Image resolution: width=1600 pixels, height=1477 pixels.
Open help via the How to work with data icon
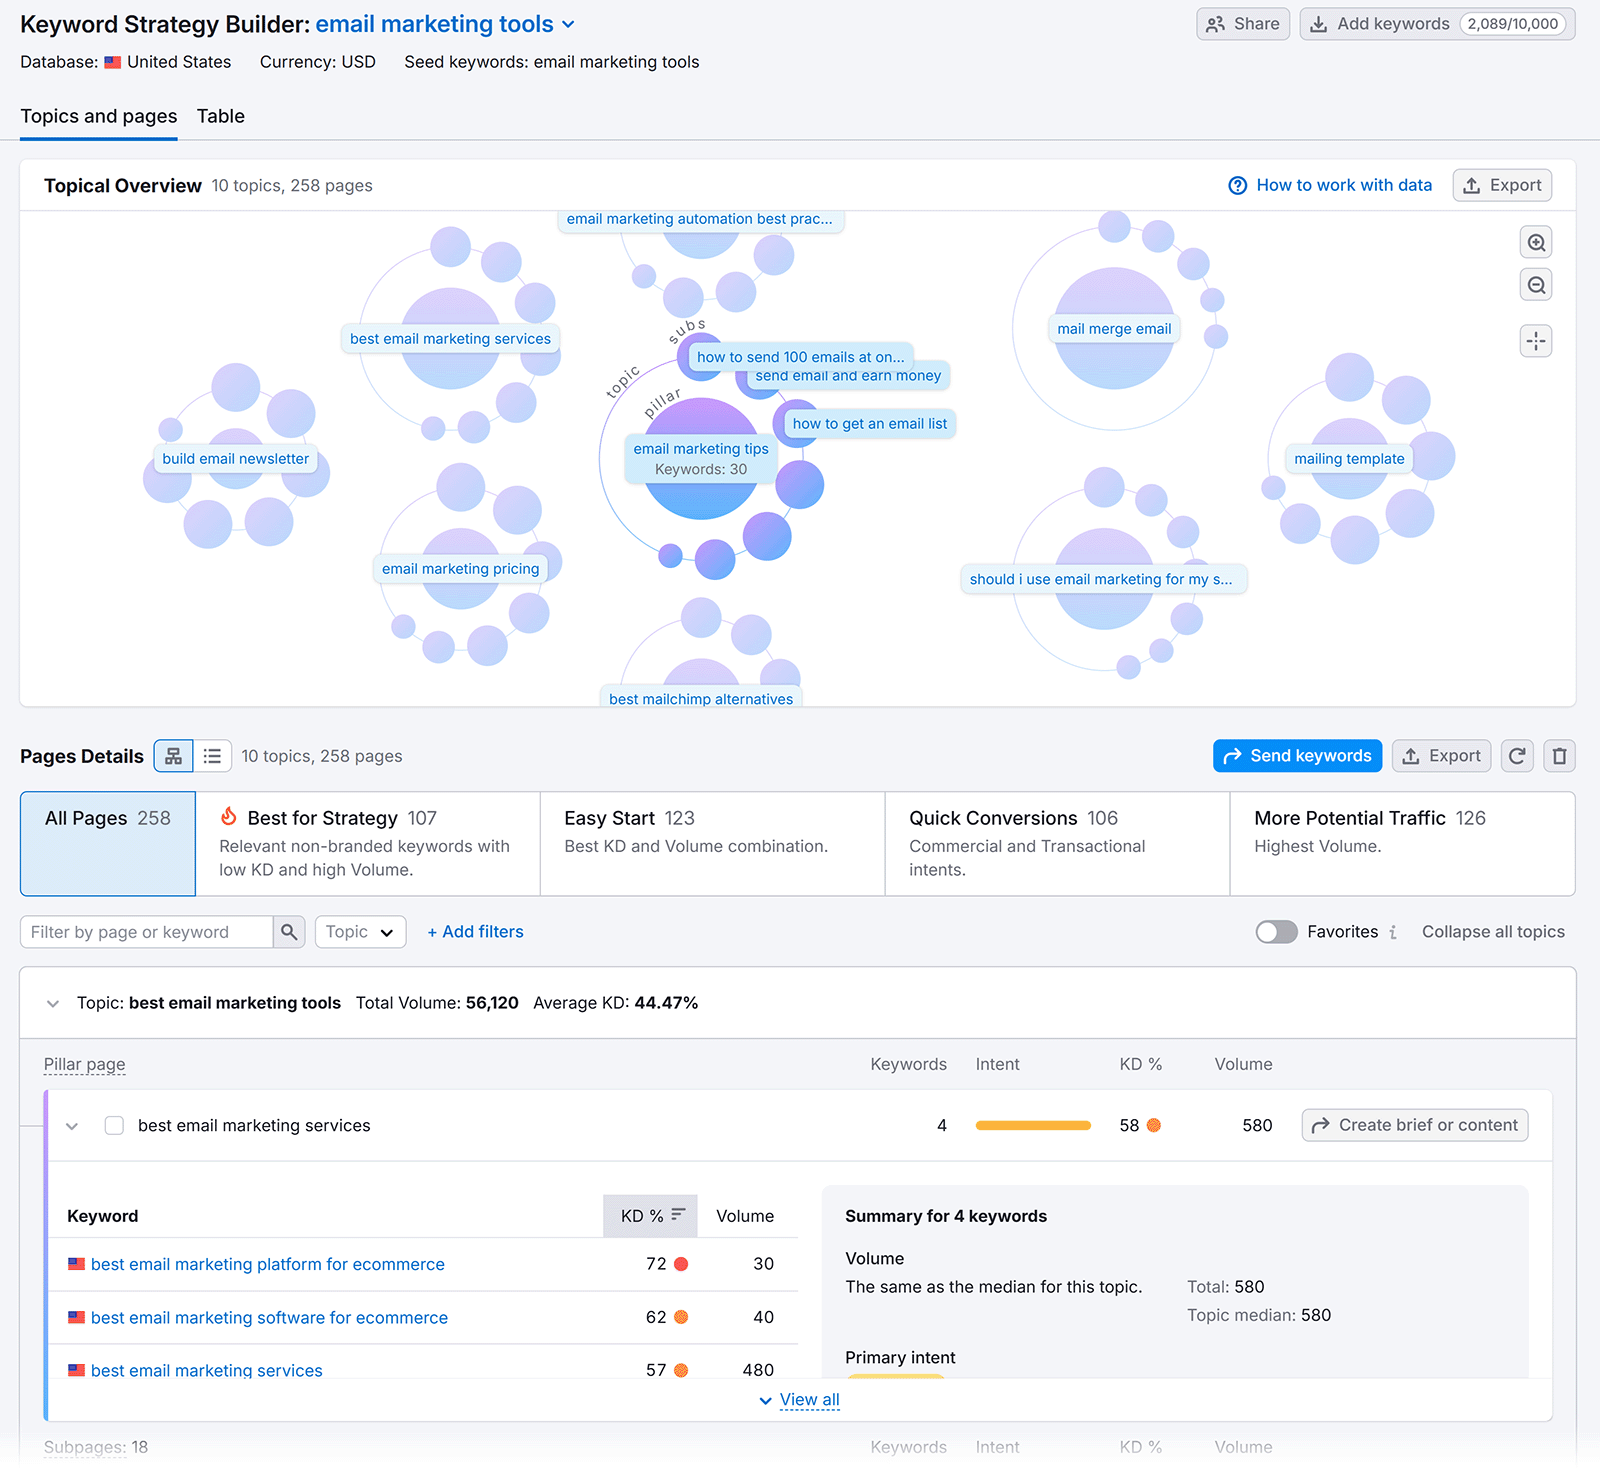coord(1237,185)
